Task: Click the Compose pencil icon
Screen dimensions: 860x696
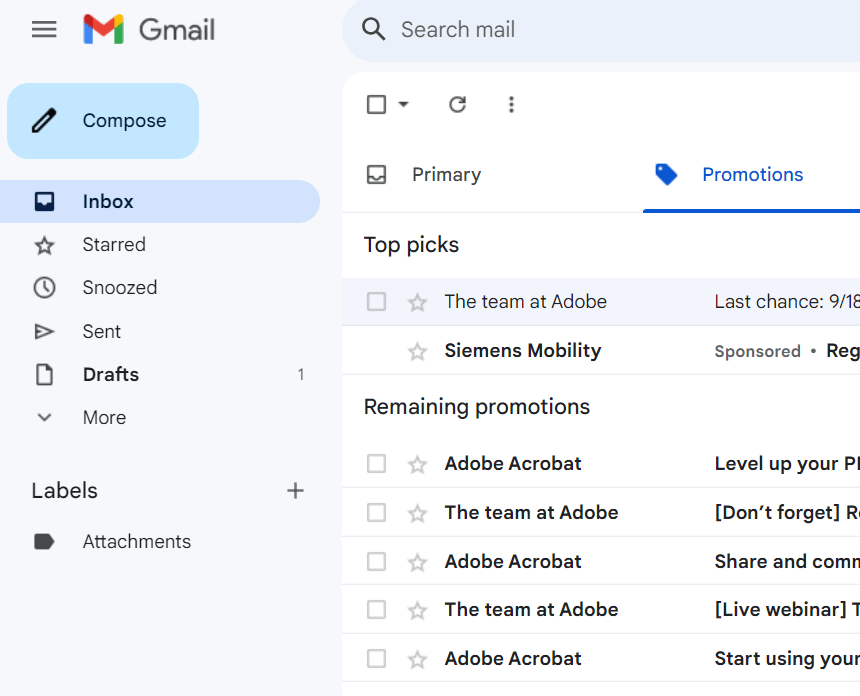Action: pyautogui.click(x=44, y=121)
